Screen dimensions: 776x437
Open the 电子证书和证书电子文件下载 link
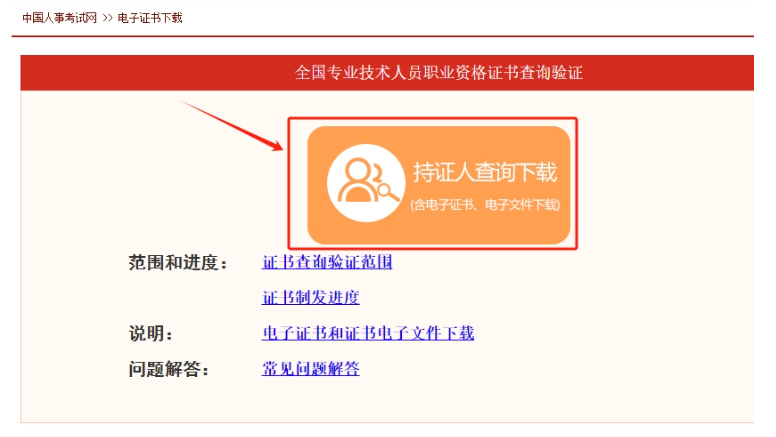(x=368, y=333)
